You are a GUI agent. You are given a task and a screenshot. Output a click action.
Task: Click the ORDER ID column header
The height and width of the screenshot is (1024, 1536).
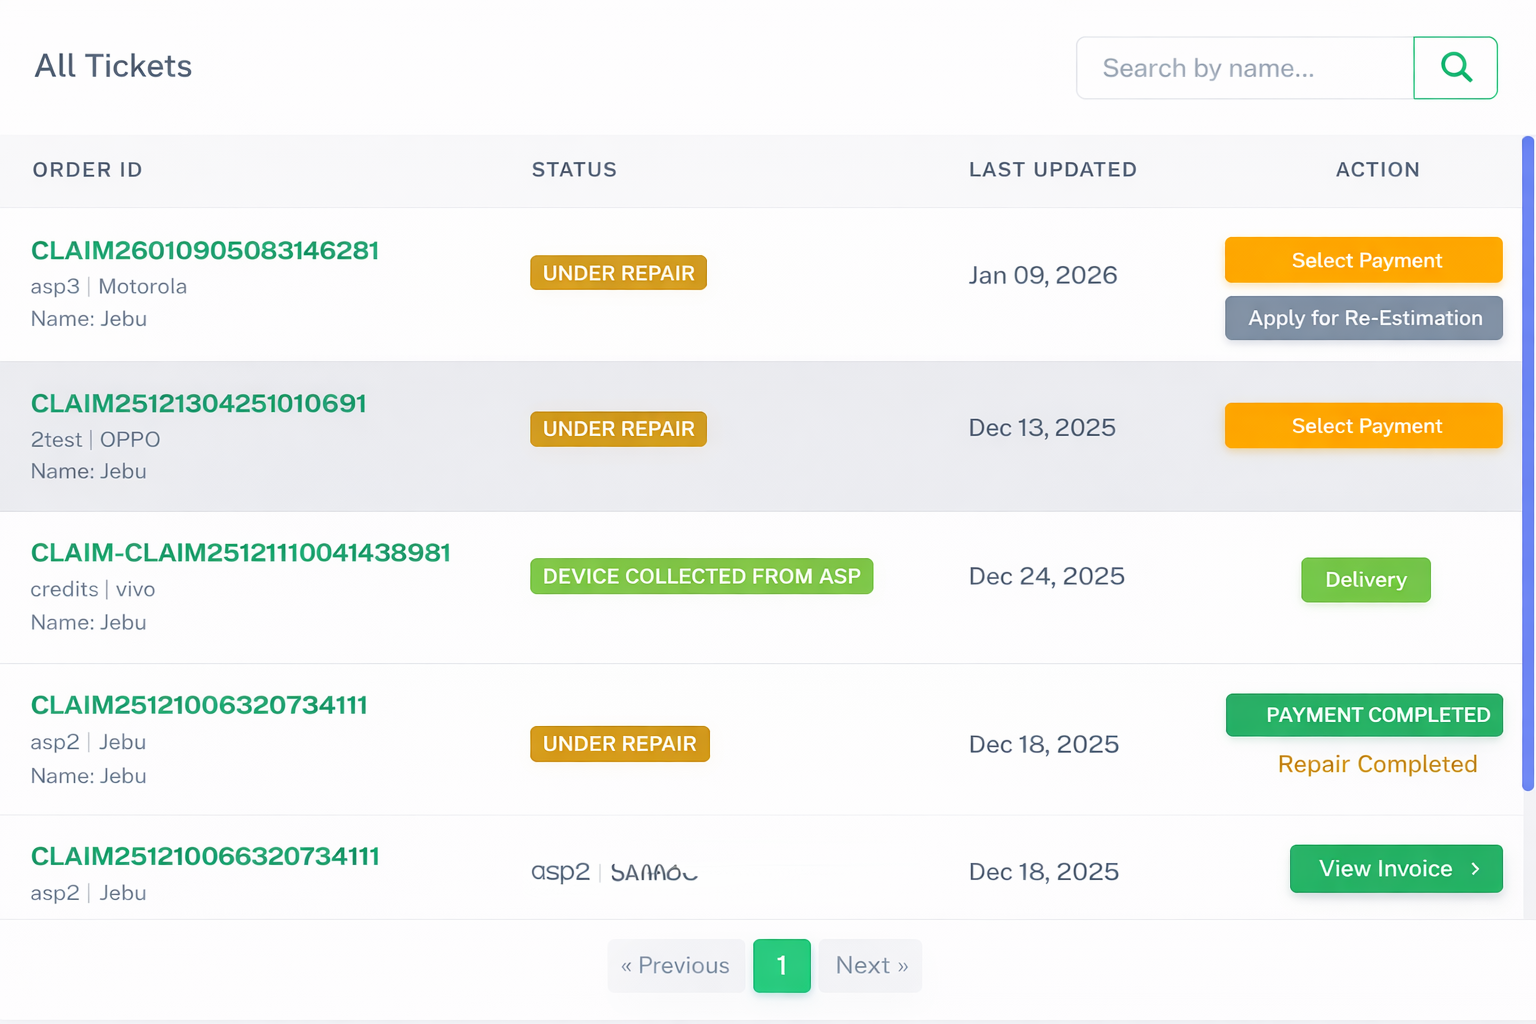click(88, 170)
